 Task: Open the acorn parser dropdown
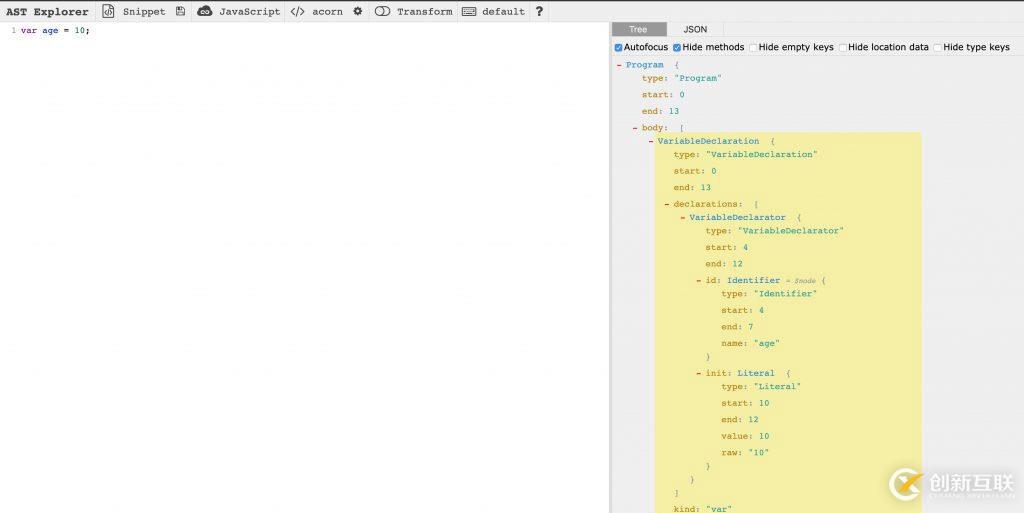tap(327, 12)
